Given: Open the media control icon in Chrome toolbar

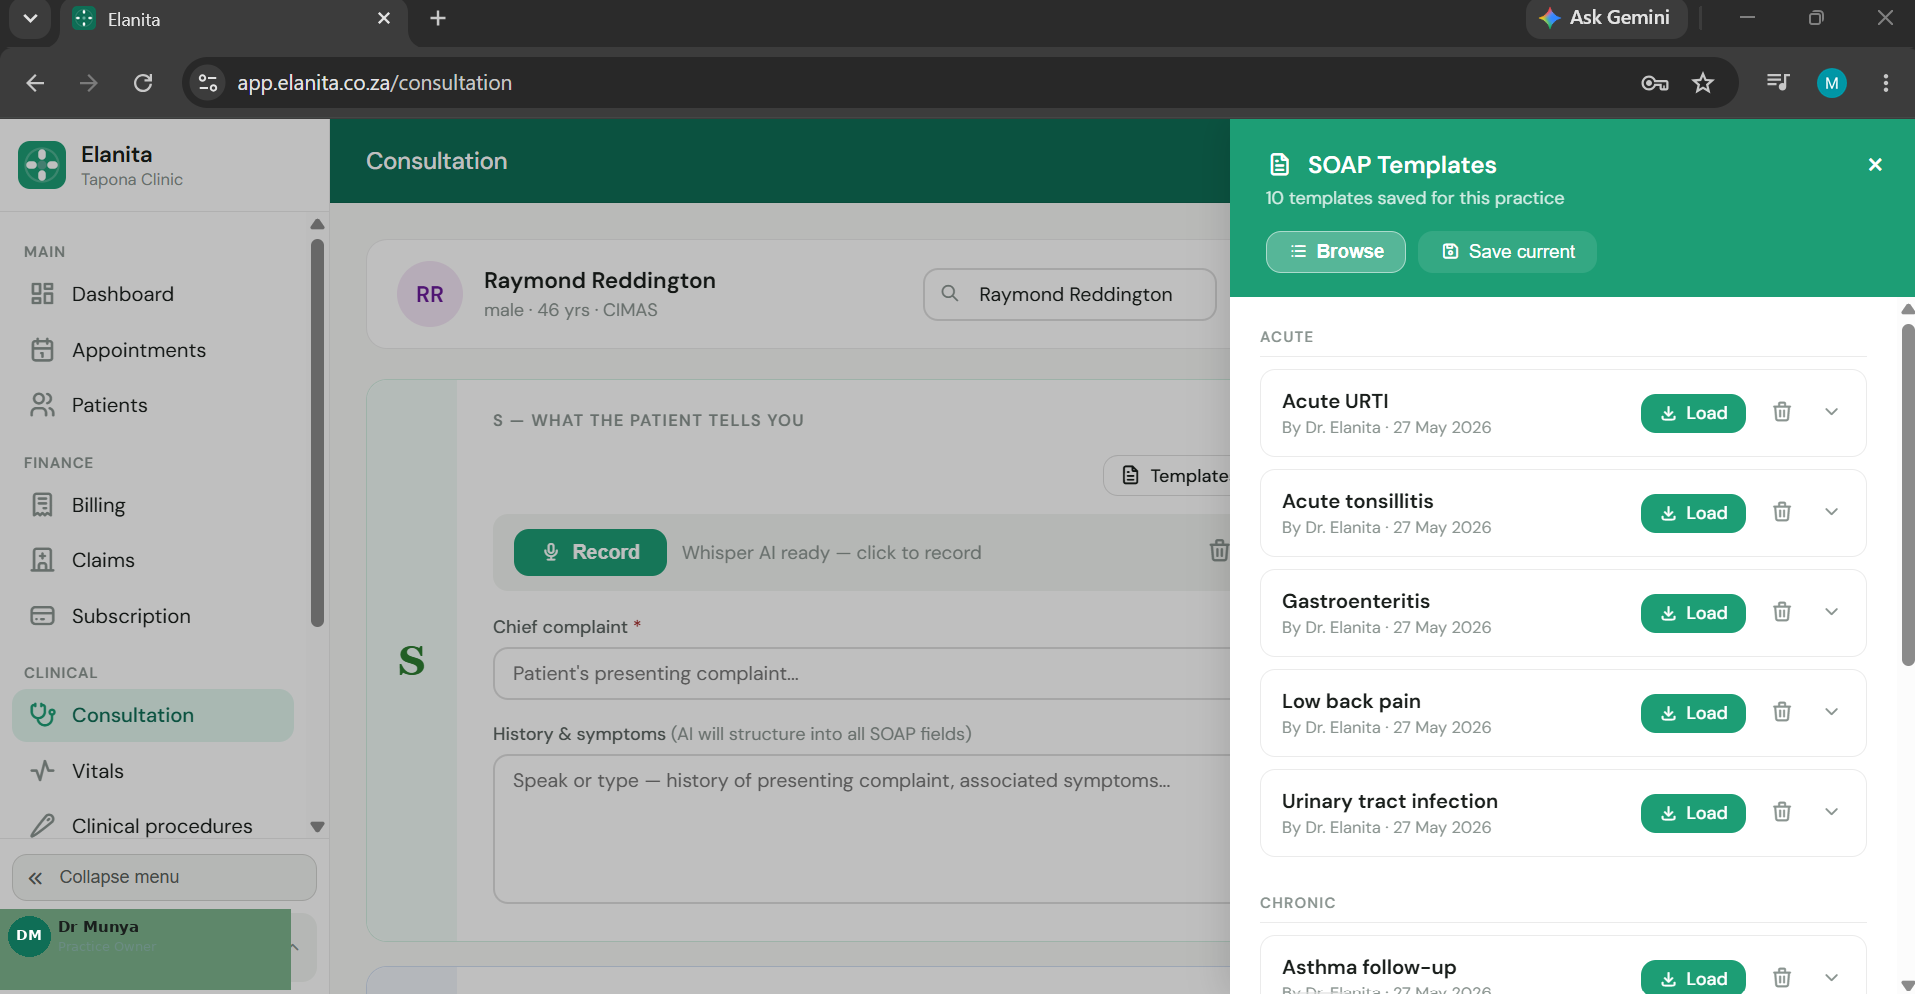Looking at the screenshot, I should coord(1778,82).
